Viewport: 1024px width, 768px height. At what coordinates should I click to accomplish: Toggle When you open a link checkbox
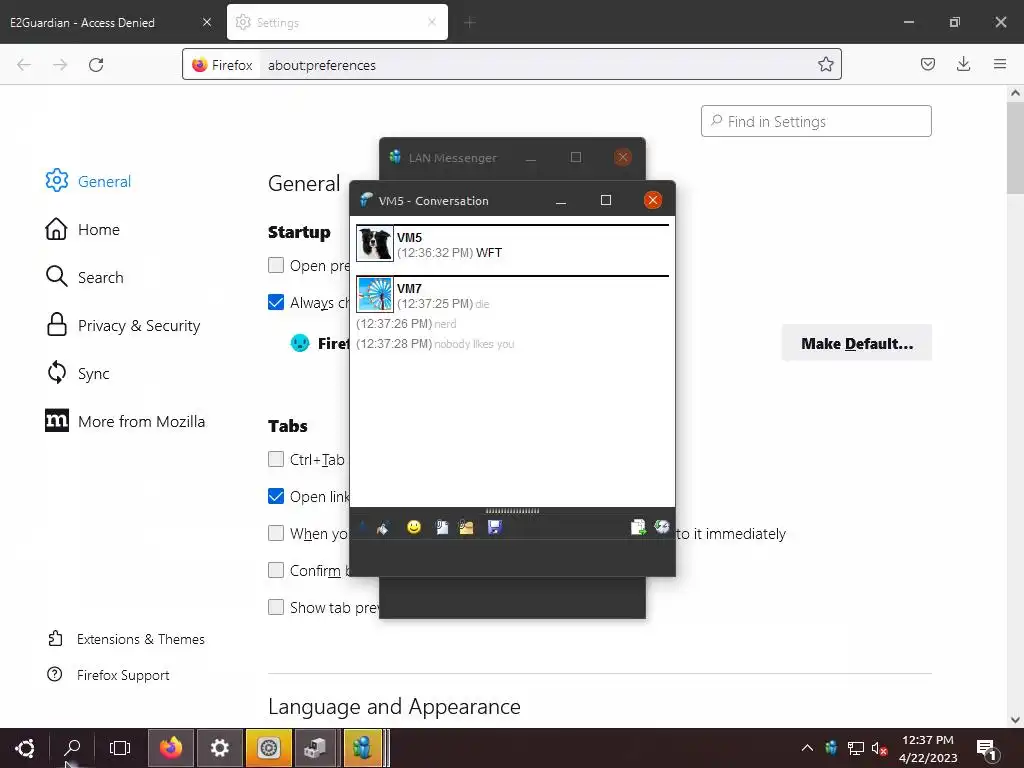[x=276, y=533]
